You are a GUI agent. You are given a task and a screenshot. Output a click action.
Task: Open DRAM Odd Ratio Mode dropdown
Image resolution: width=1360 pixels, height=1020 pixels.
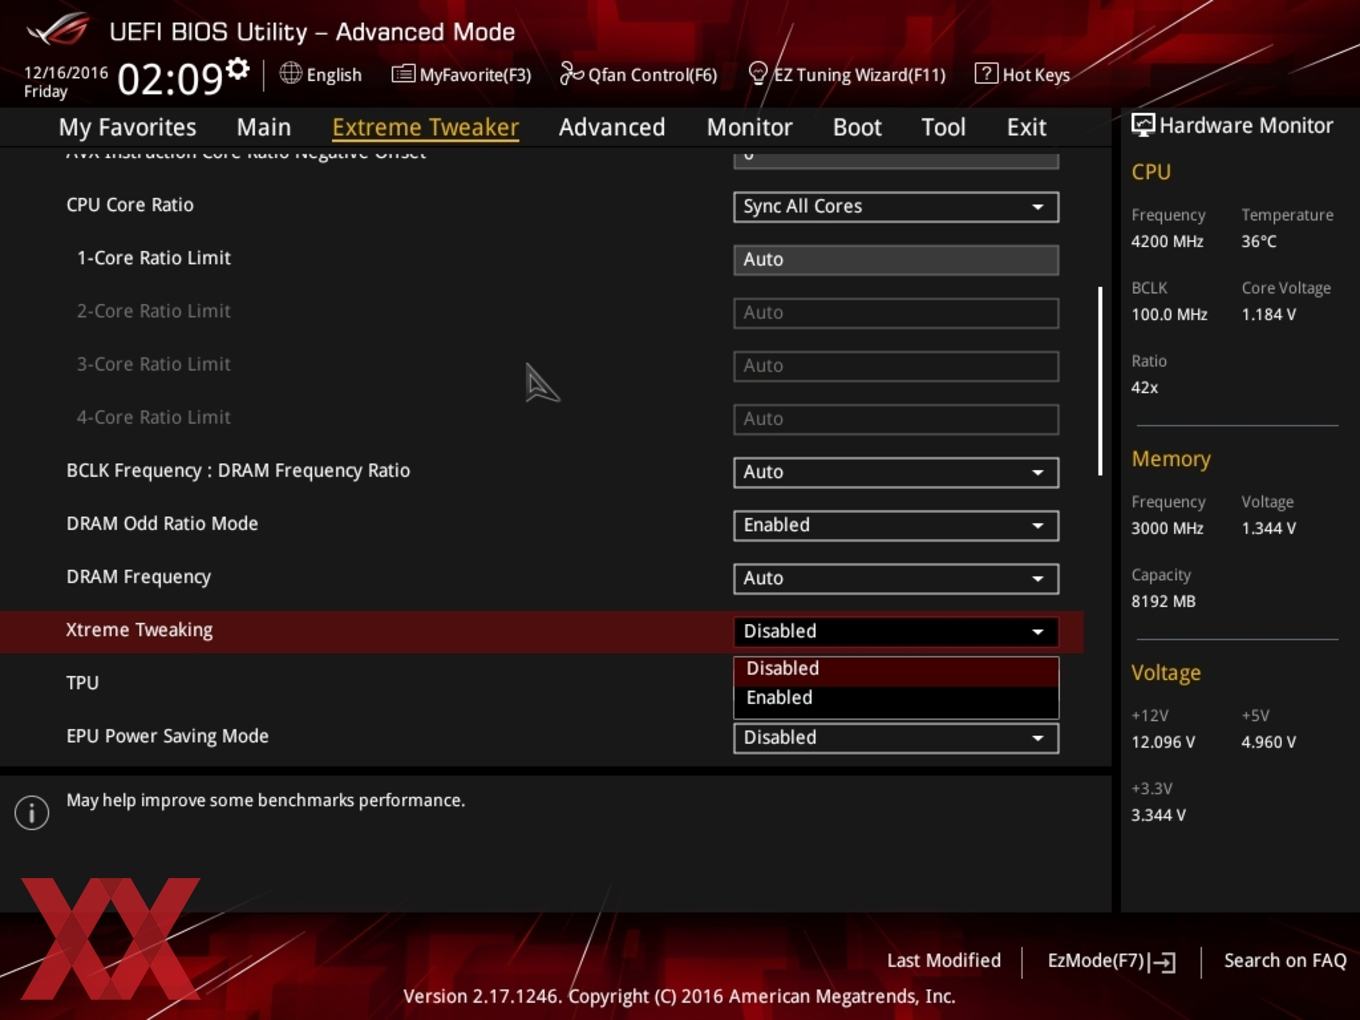pyautogui.click(x=896, y=525)
